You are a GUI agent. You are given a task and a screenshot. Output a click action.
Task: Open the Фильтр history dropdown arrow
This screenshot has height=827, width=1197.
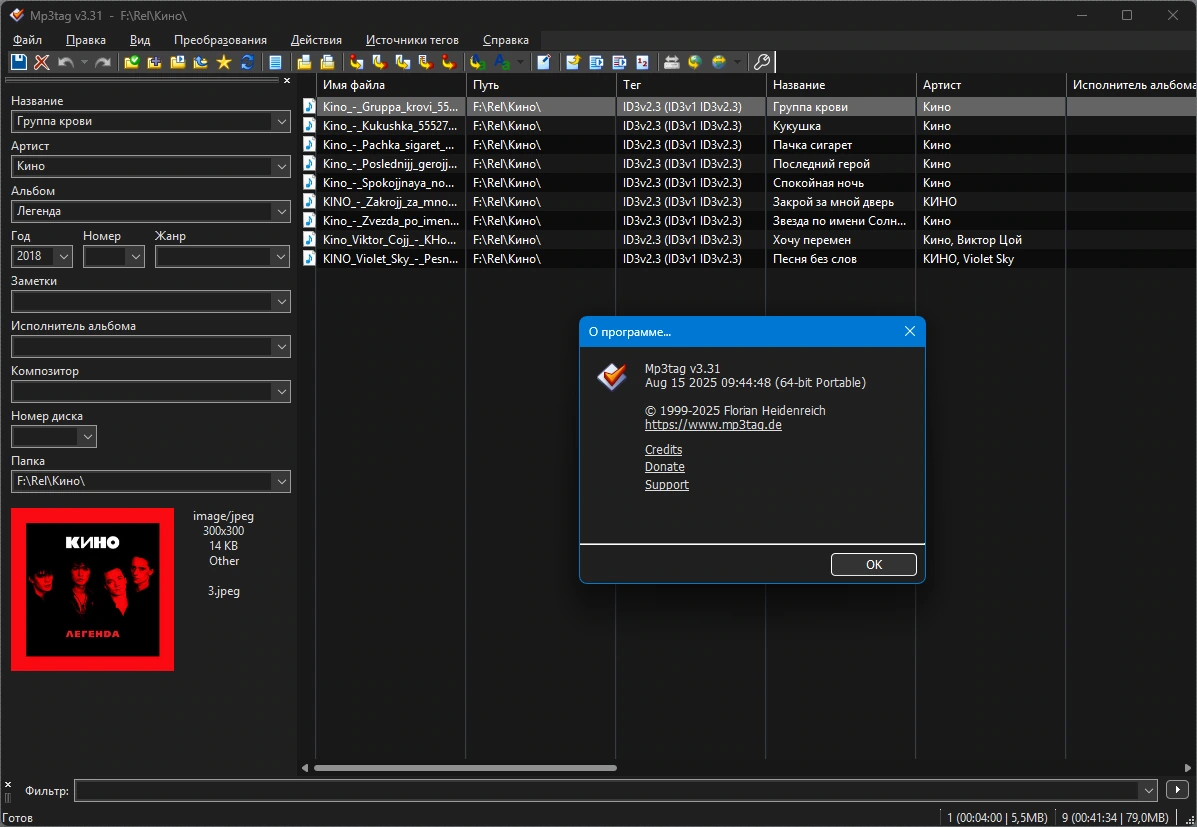coord(1148,790)
